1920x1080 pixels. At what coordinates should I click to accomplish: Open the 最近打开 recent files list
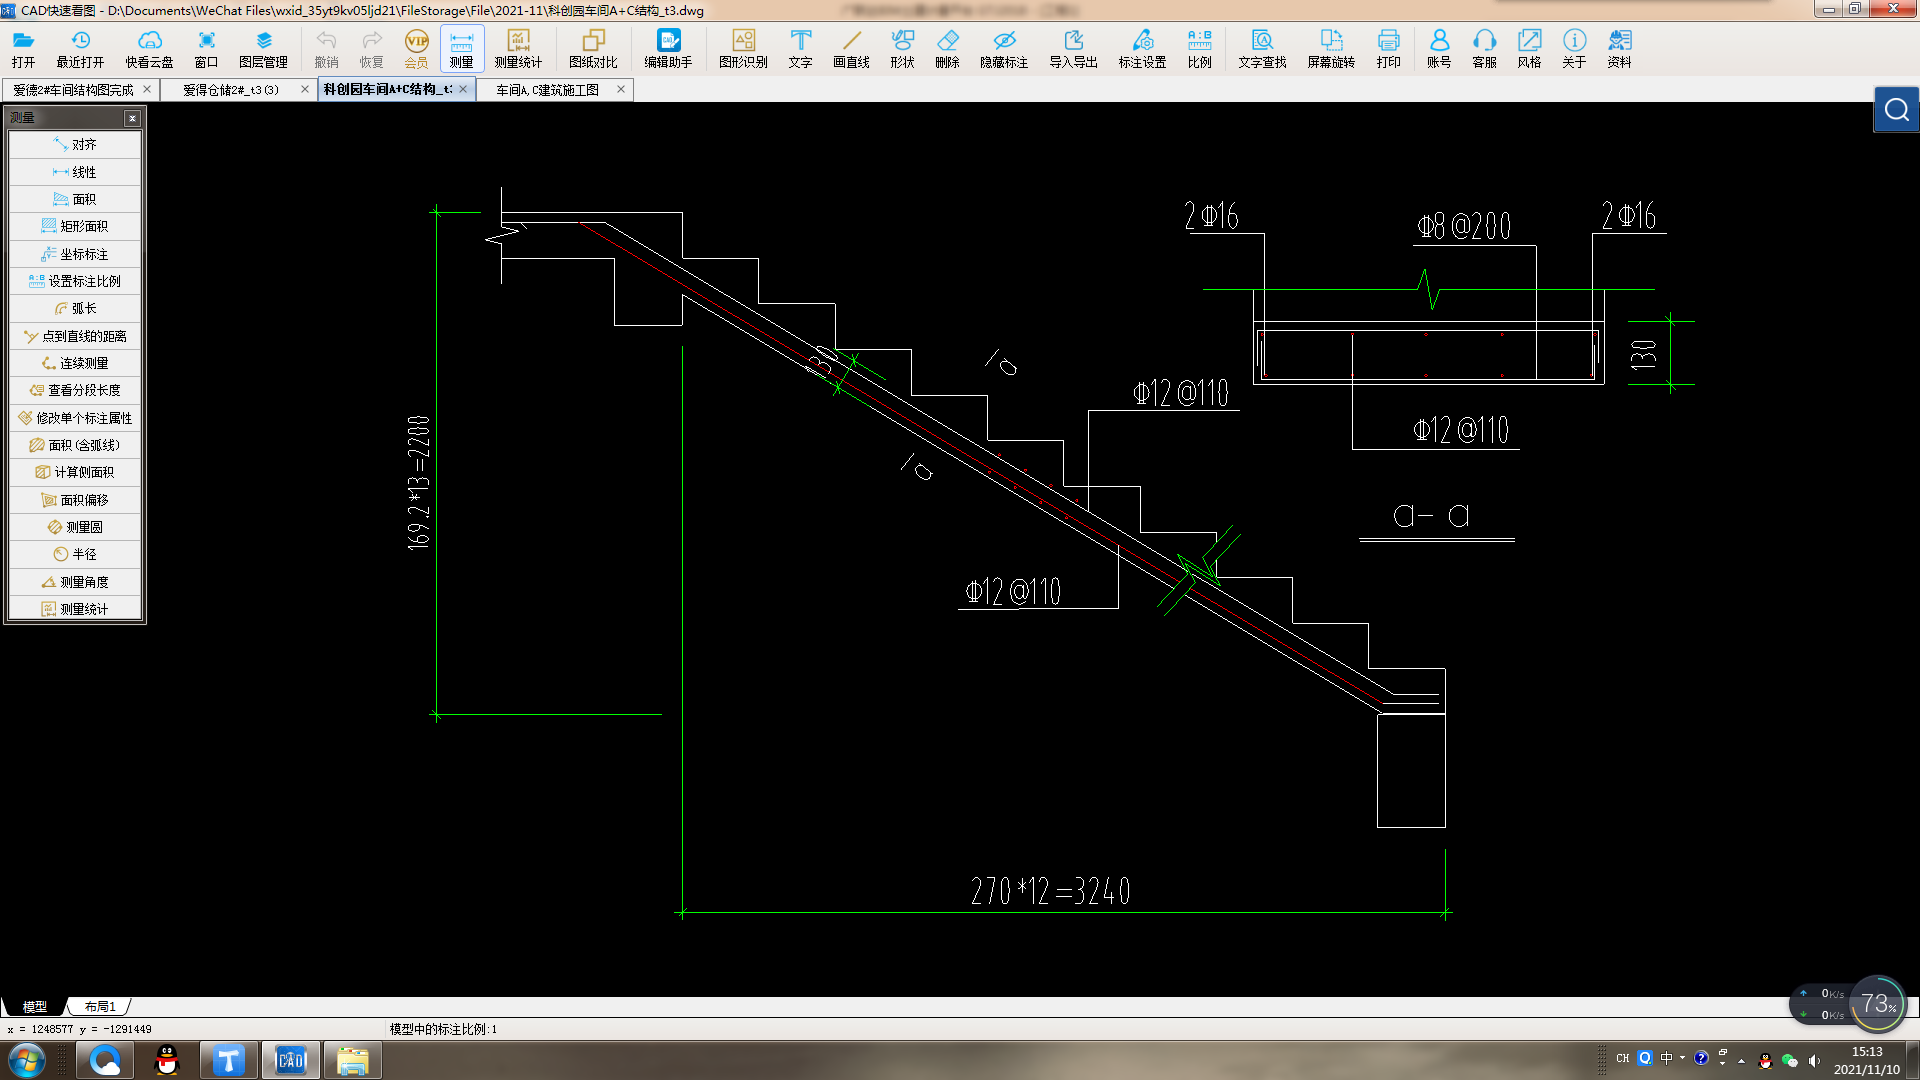tap(80, 49)
